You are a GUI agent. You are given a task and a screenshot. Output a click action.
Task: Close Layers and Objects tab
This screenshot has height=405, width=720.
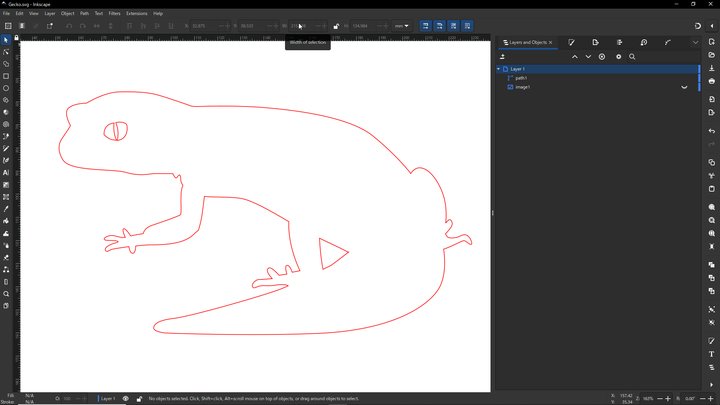[551, 42]
